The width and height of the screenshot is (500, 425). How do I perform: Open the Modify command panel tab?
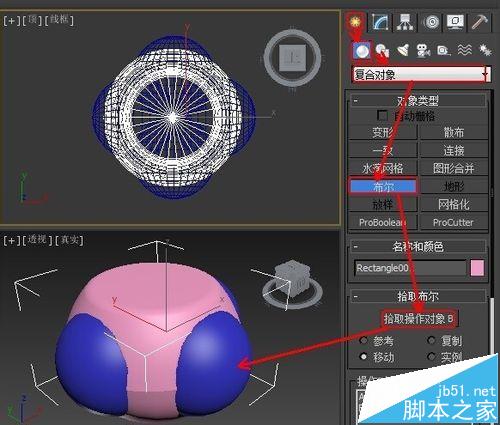(380, 22)
